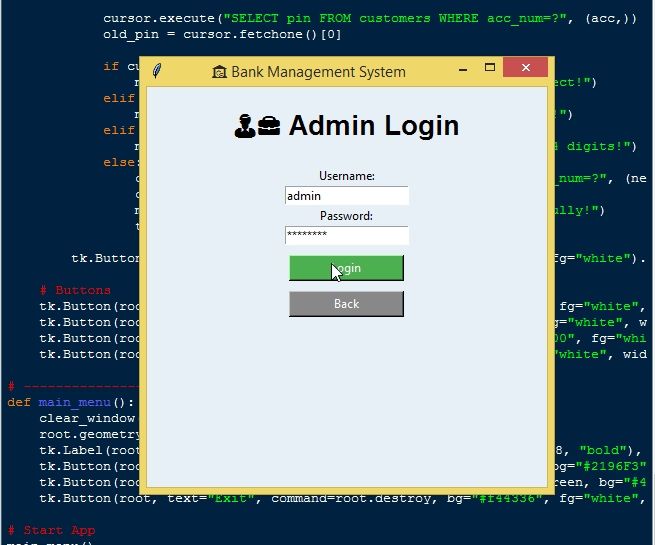Focus the Password input field
The width and height of the screenshot is (655, 545).
tap(346, 235)
